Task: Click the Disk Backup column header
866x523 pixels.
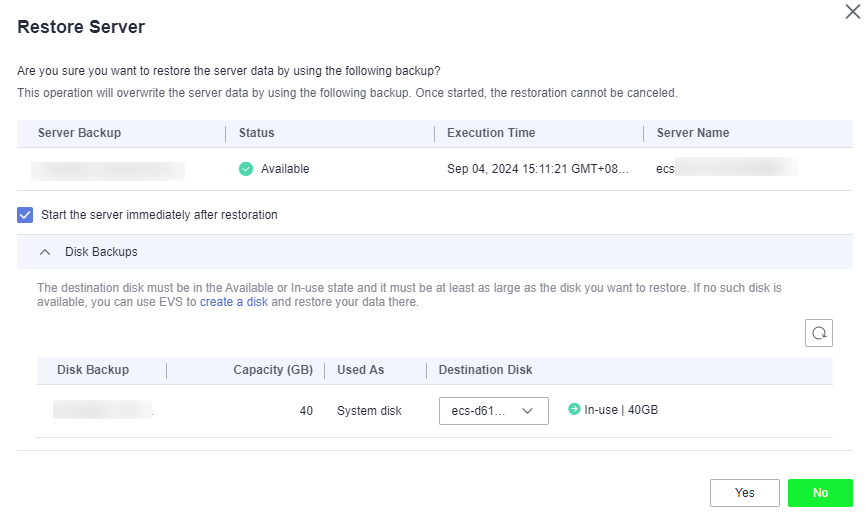Action: pyautogui.click(x=93, y=370)
